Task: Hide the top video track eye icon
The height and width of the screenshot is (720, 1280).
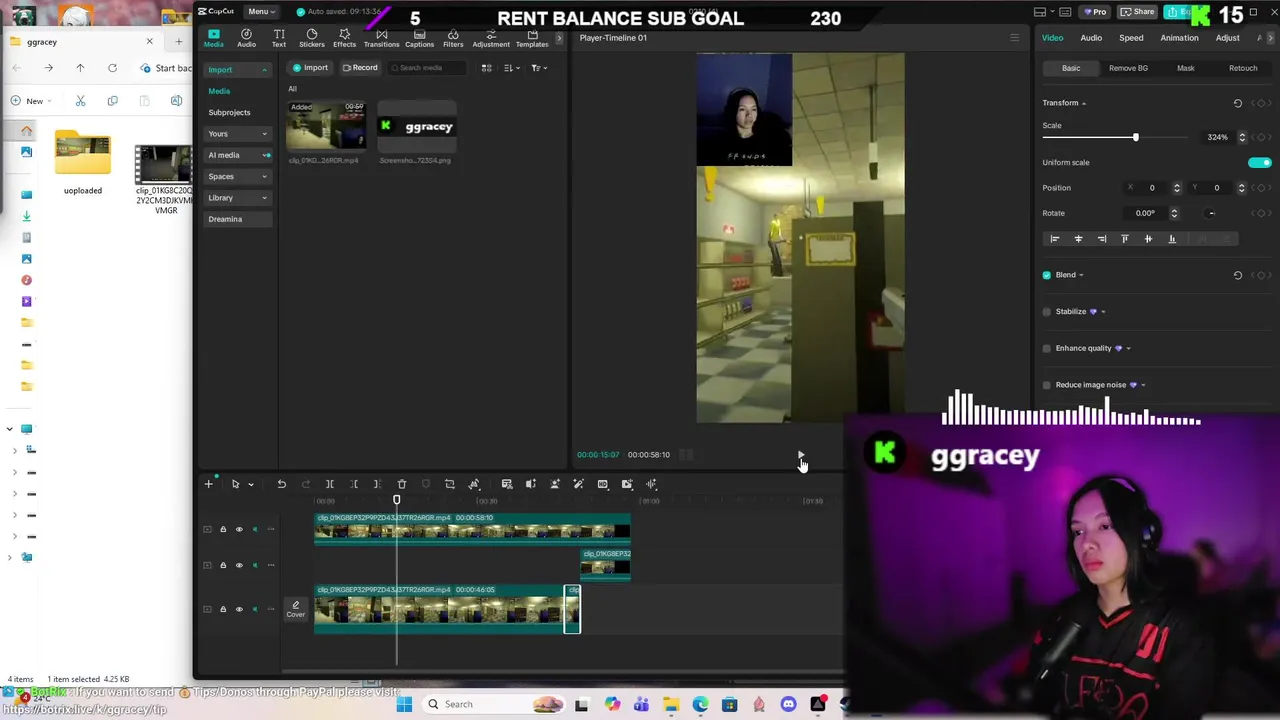Action: pos(239,529)
